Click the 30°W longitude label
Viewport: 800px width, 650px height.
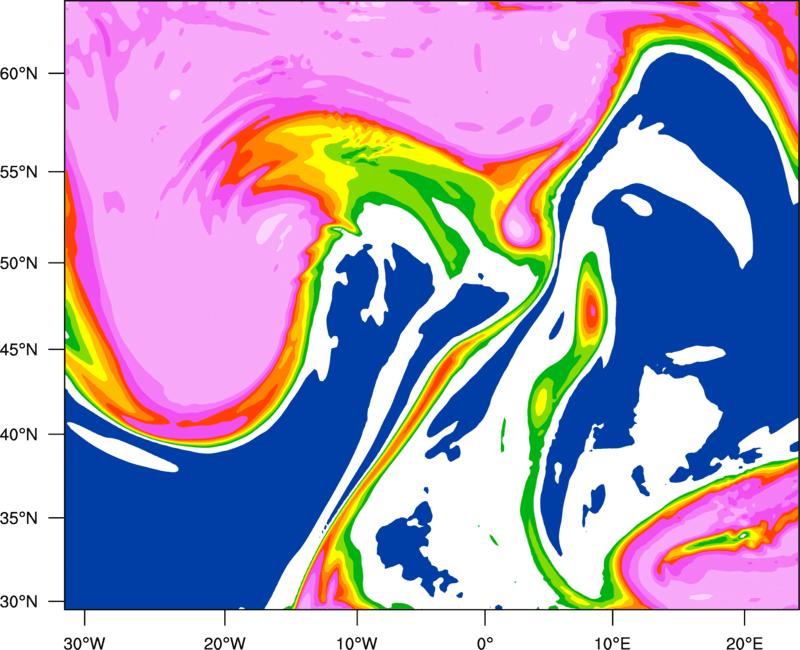point(84,643)
